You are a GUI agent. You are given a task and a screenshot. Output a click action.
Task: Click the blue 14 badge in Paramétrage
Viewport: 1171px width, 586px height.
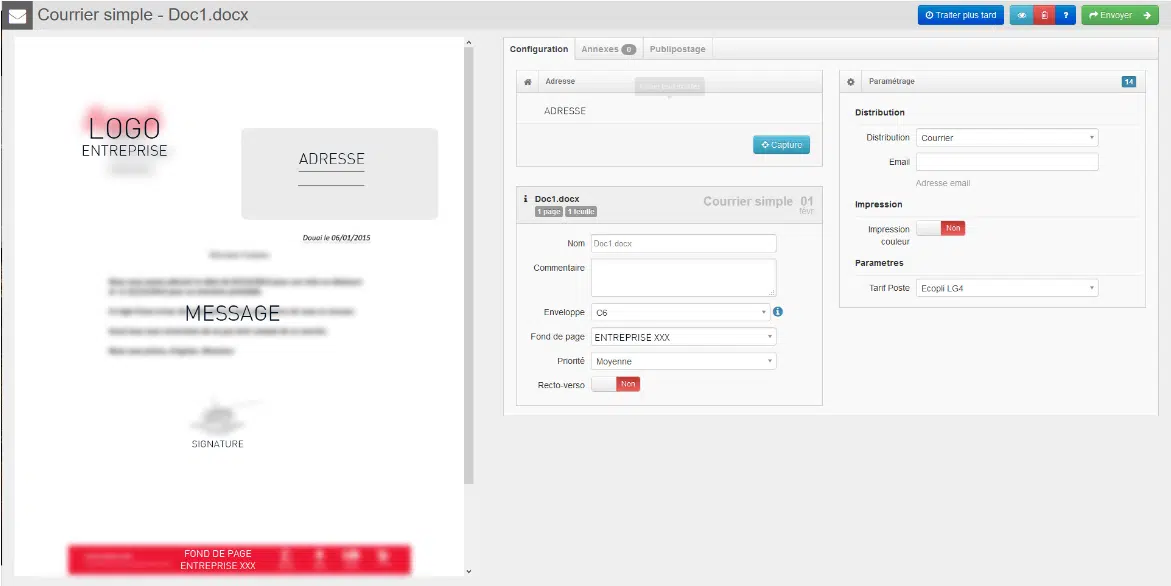(x=1128, y=81)
